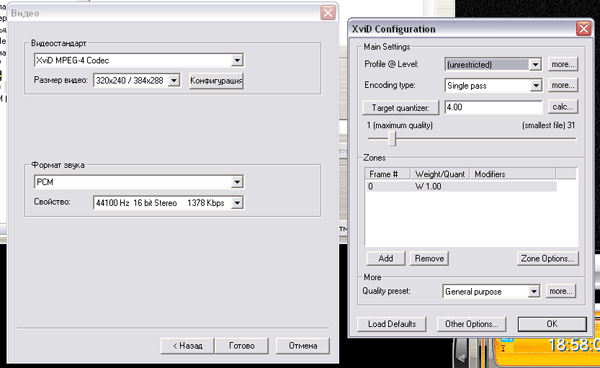Close the Видео dialog window
600x368 pixels.
point(328,13)
